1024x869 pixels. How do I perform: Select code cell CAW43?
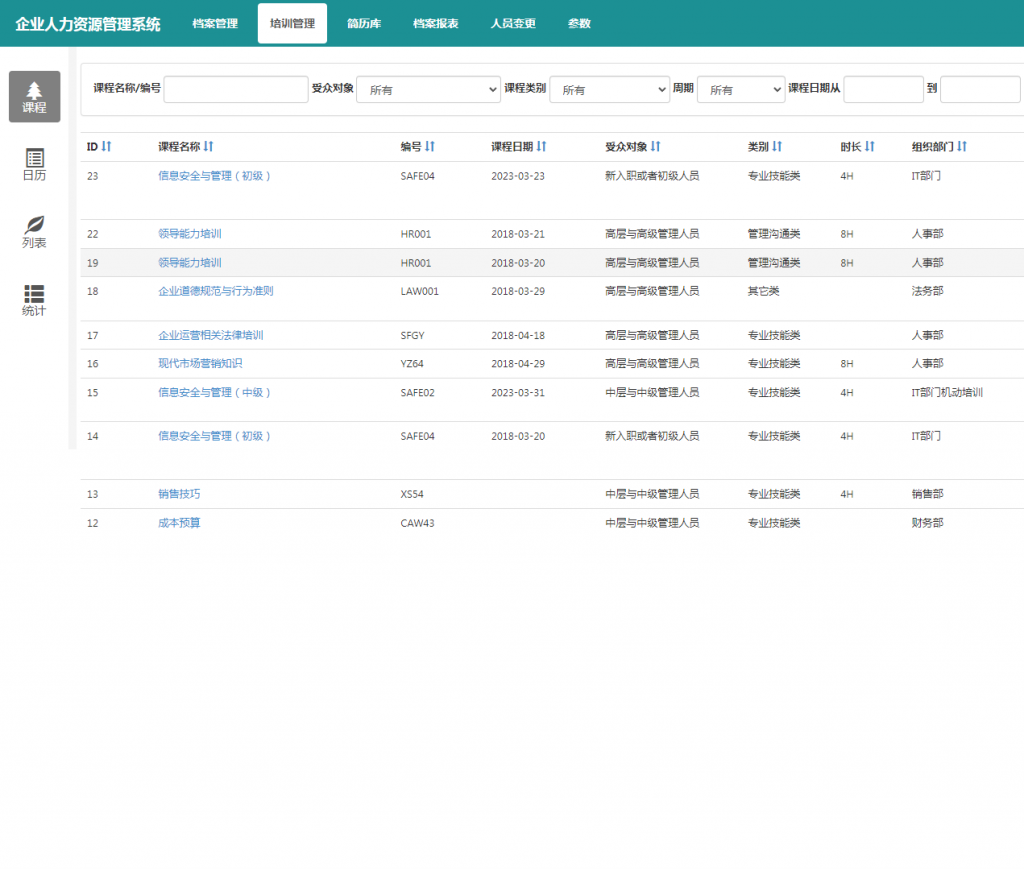tap(417, 523)
